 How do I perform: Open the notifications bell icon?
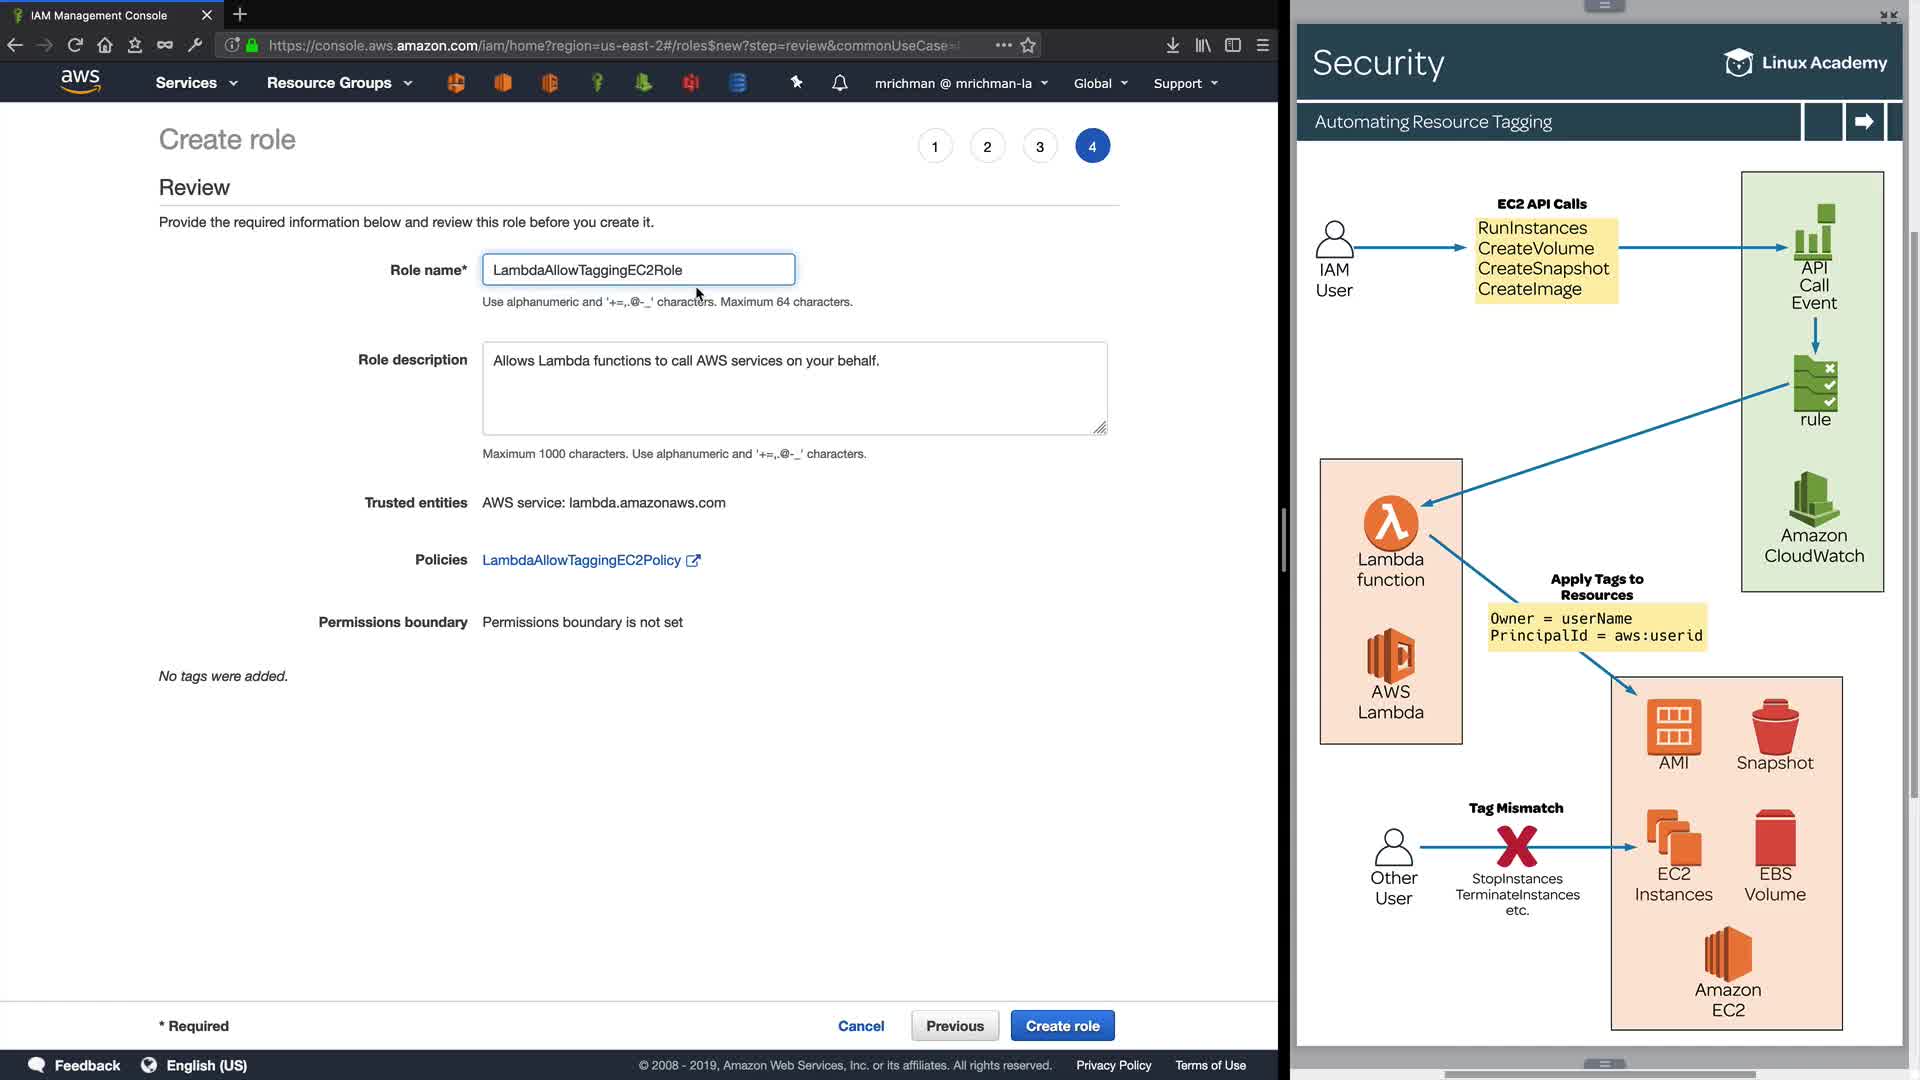(840, 83)
